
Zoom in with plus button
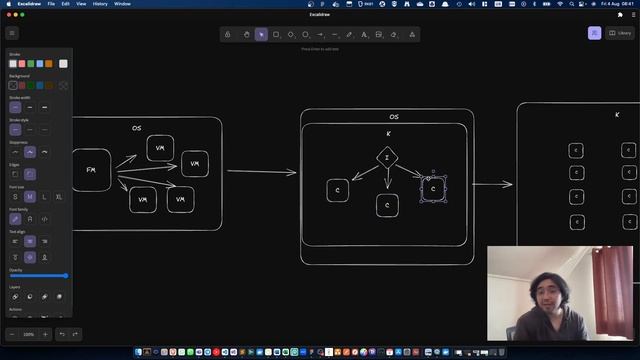click(x=45, y=334)
